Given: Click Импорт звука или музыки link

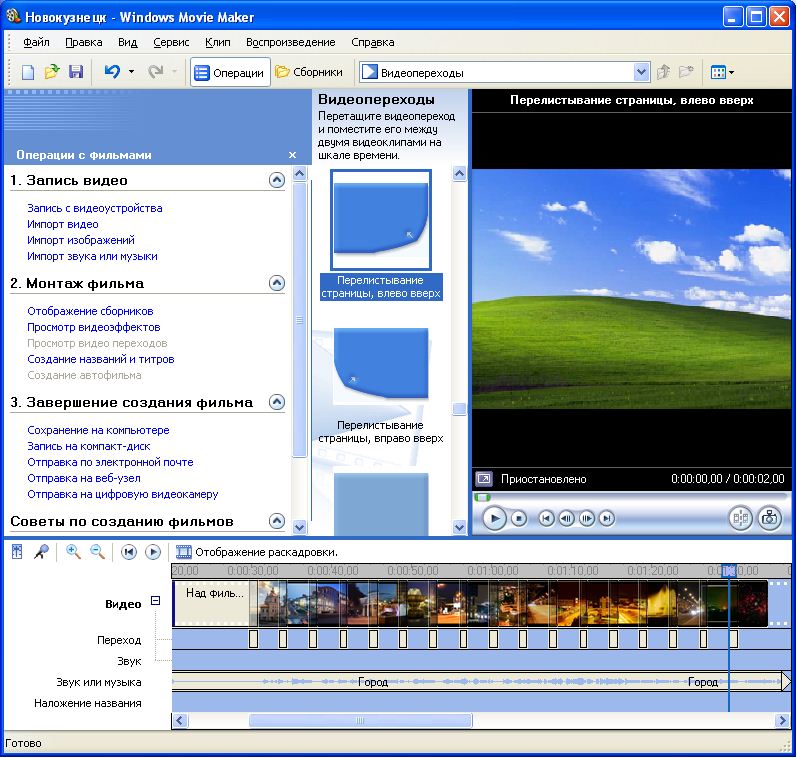Looking at the screenshot, I should point(93,256).
